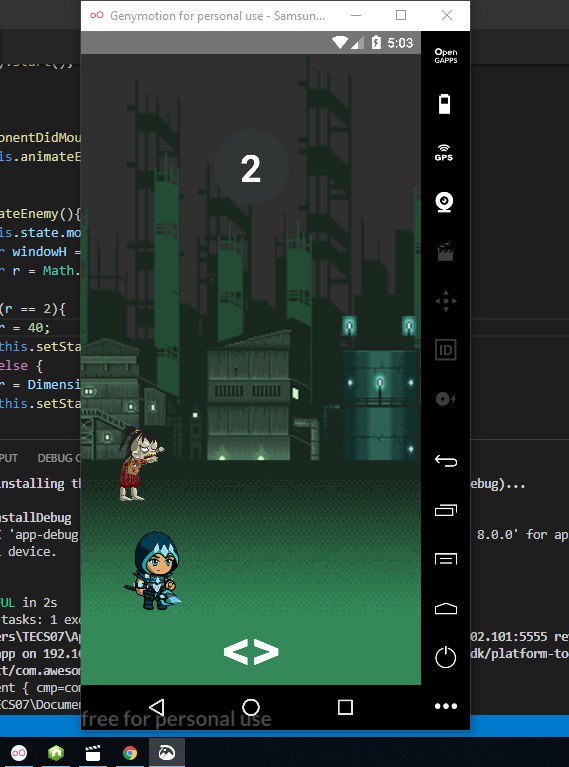Tap the Android back triangle navigation button
The image size is (569, 767).
coord(157,707)
